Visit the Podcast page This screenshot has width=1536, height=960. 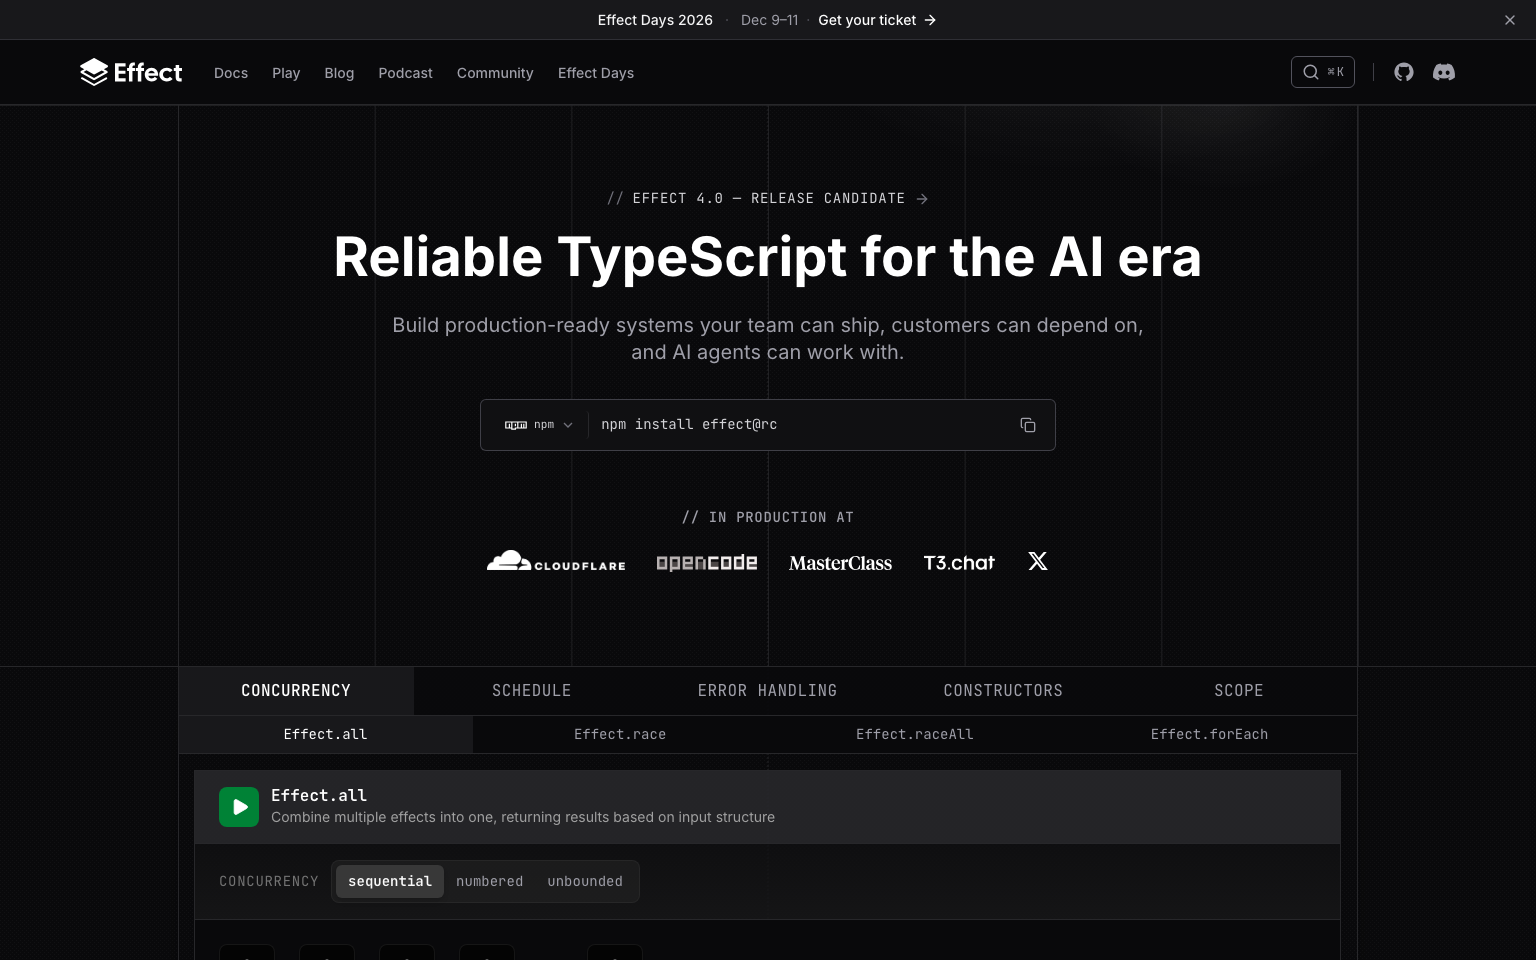pos(405,73)
